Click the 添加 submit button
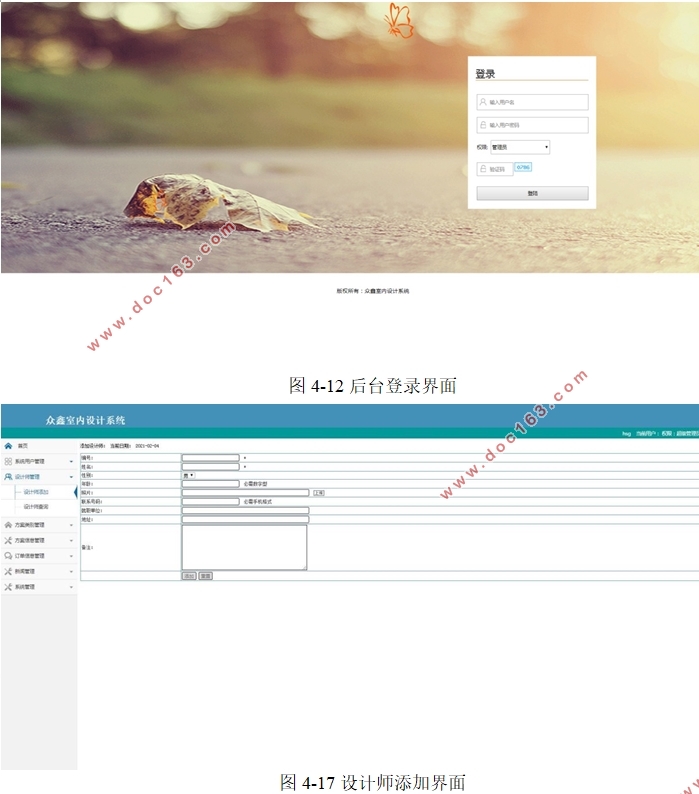The height and width of the screenshot is (794, 699). pyautogui.click(x=189, y=576)
